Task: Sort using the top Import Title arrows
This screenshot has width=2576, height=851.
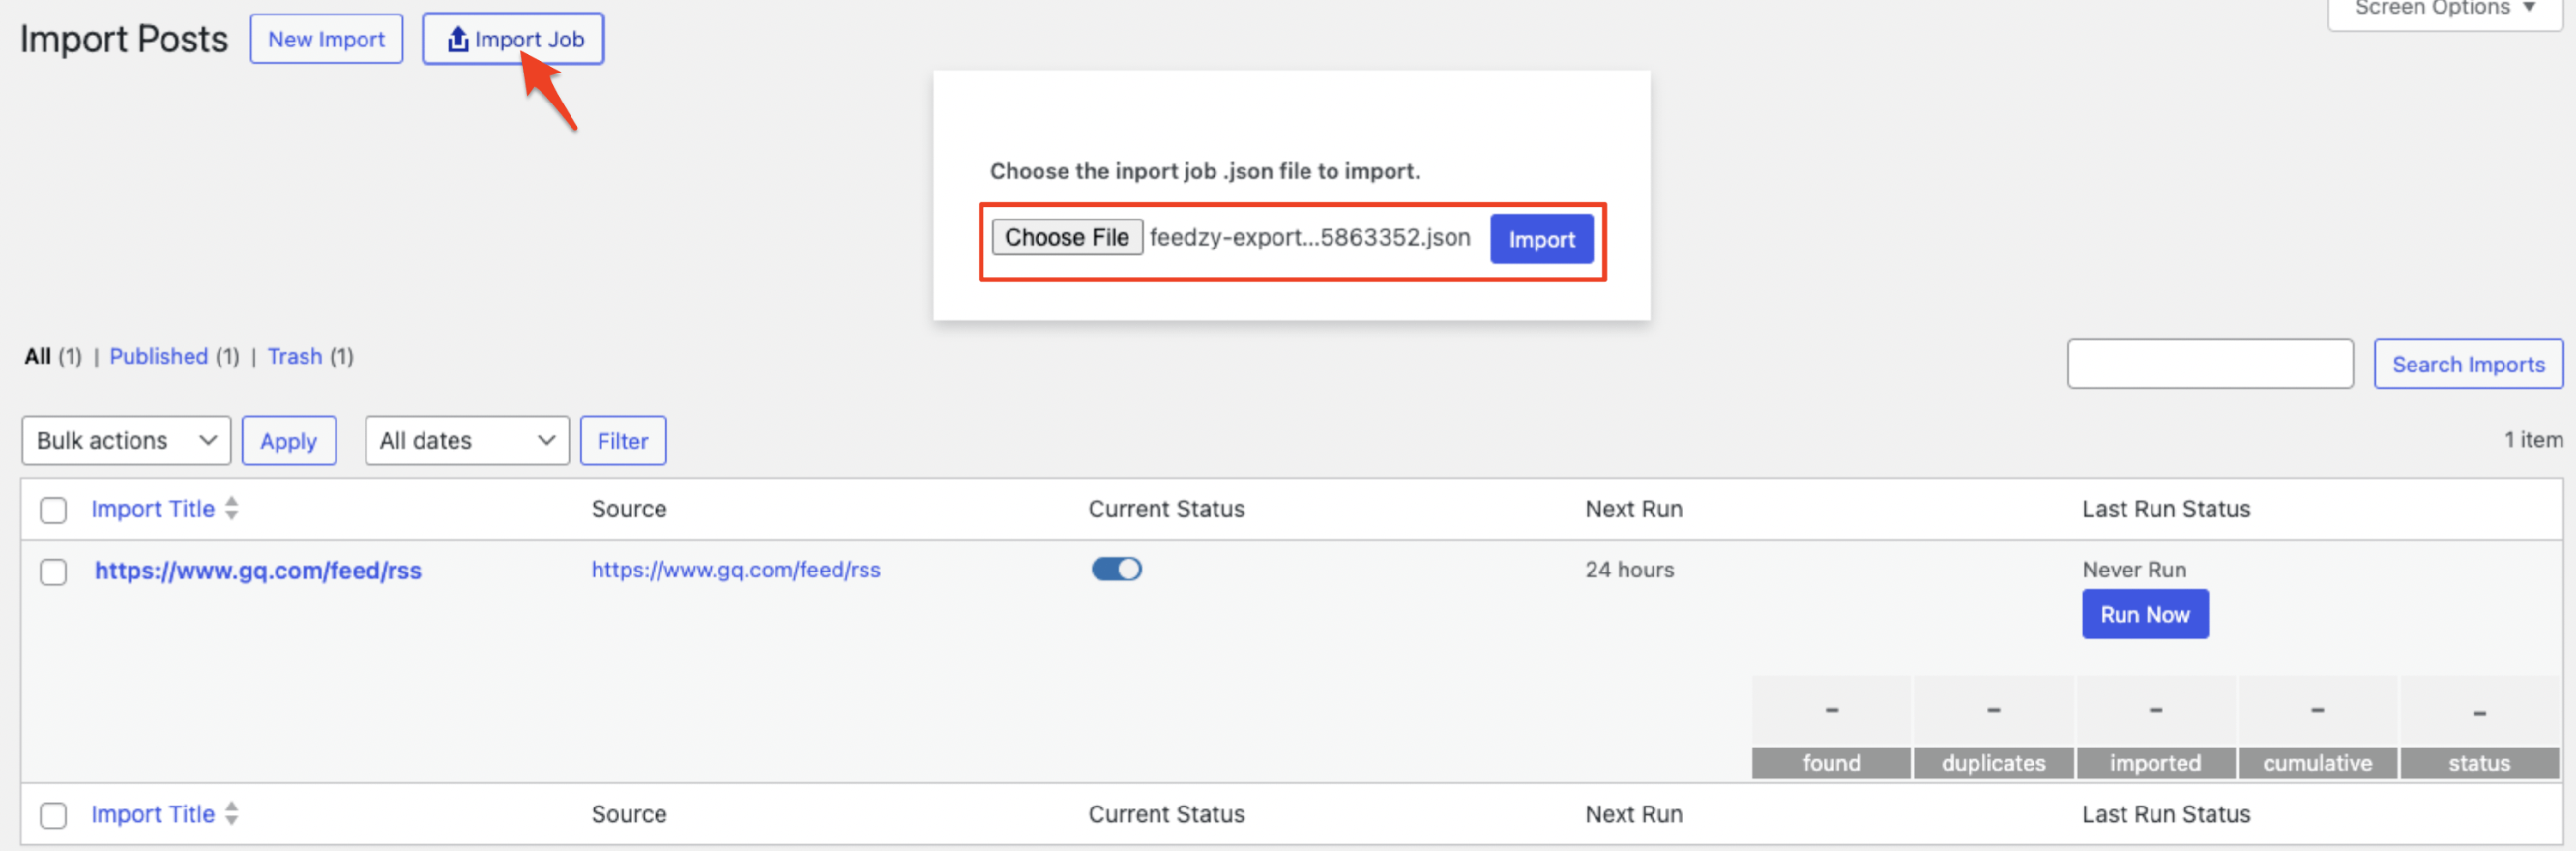Action: [232, 508]
